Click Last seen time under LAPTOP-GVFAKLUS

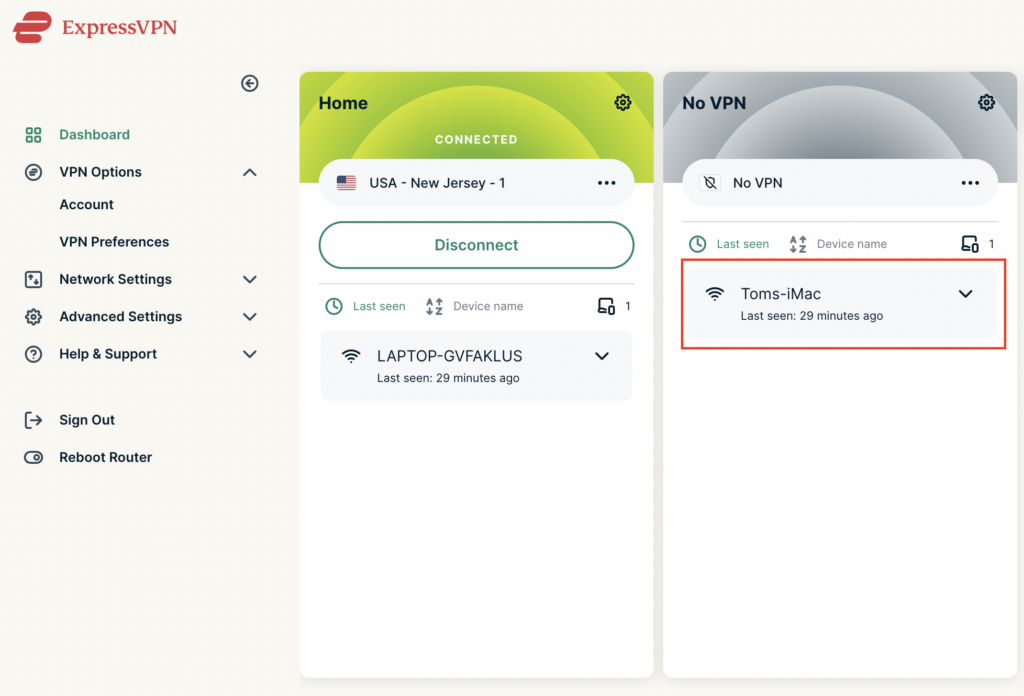(x=448, y=378)
